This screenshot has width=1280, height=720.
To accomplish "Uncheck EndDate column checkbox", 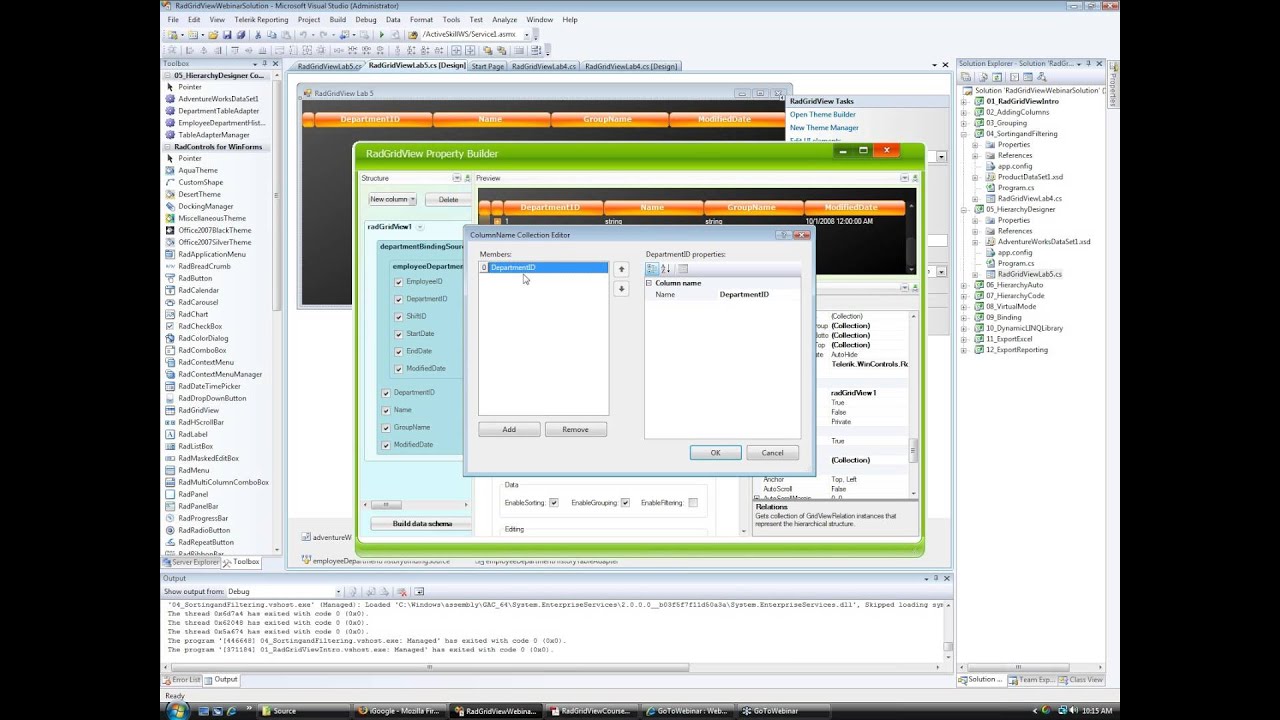I will point(399,351).
